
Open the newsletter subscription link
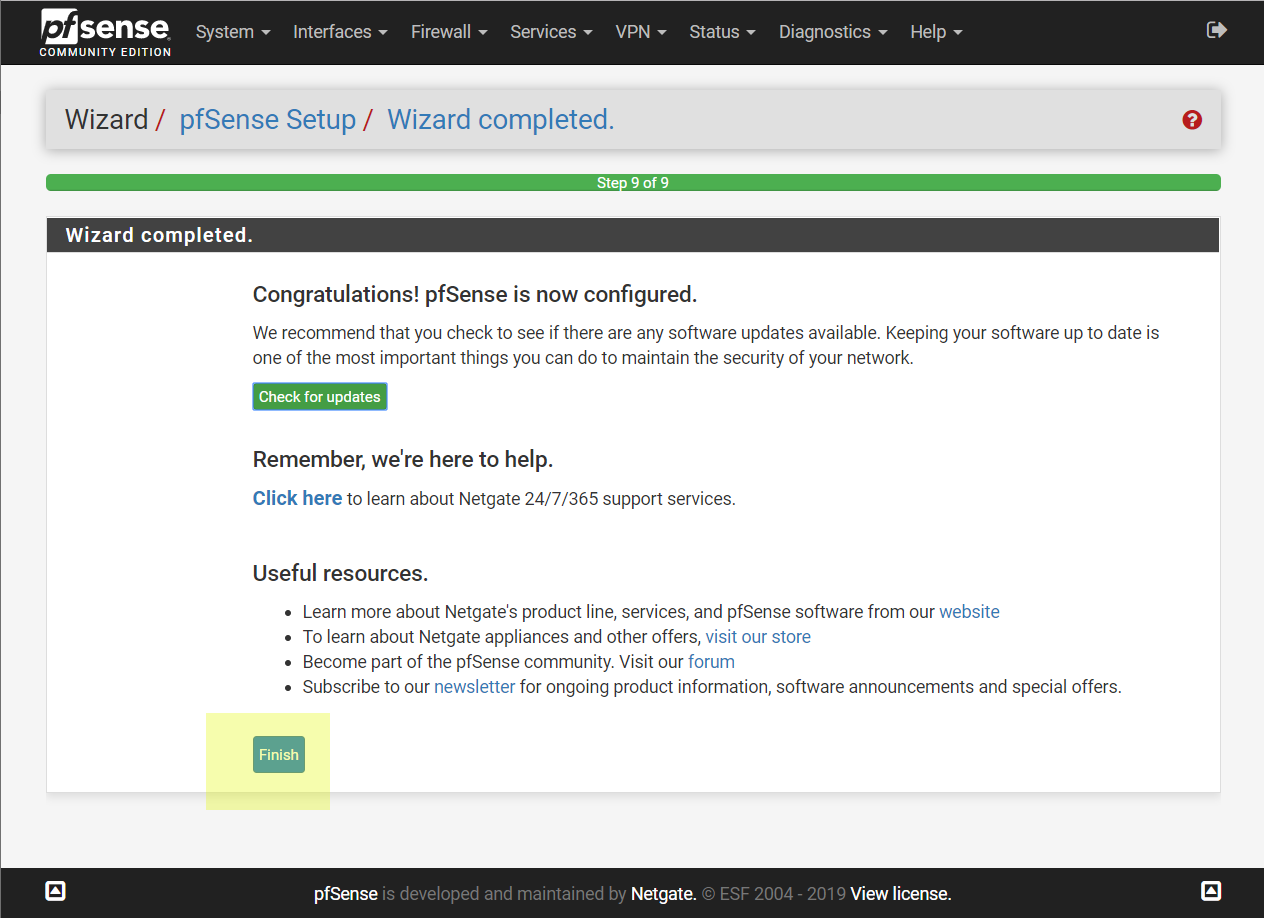475,687
